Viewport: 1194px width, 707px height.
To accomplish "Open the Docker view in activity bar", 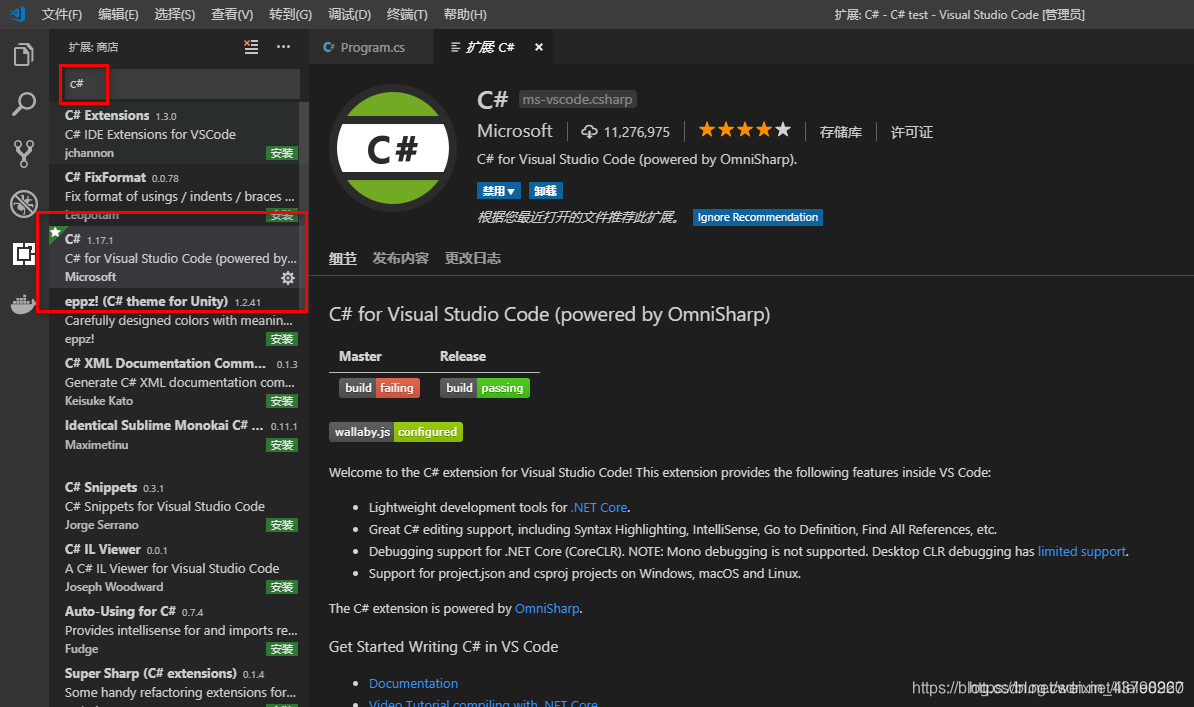I will [x=24, y=305].
